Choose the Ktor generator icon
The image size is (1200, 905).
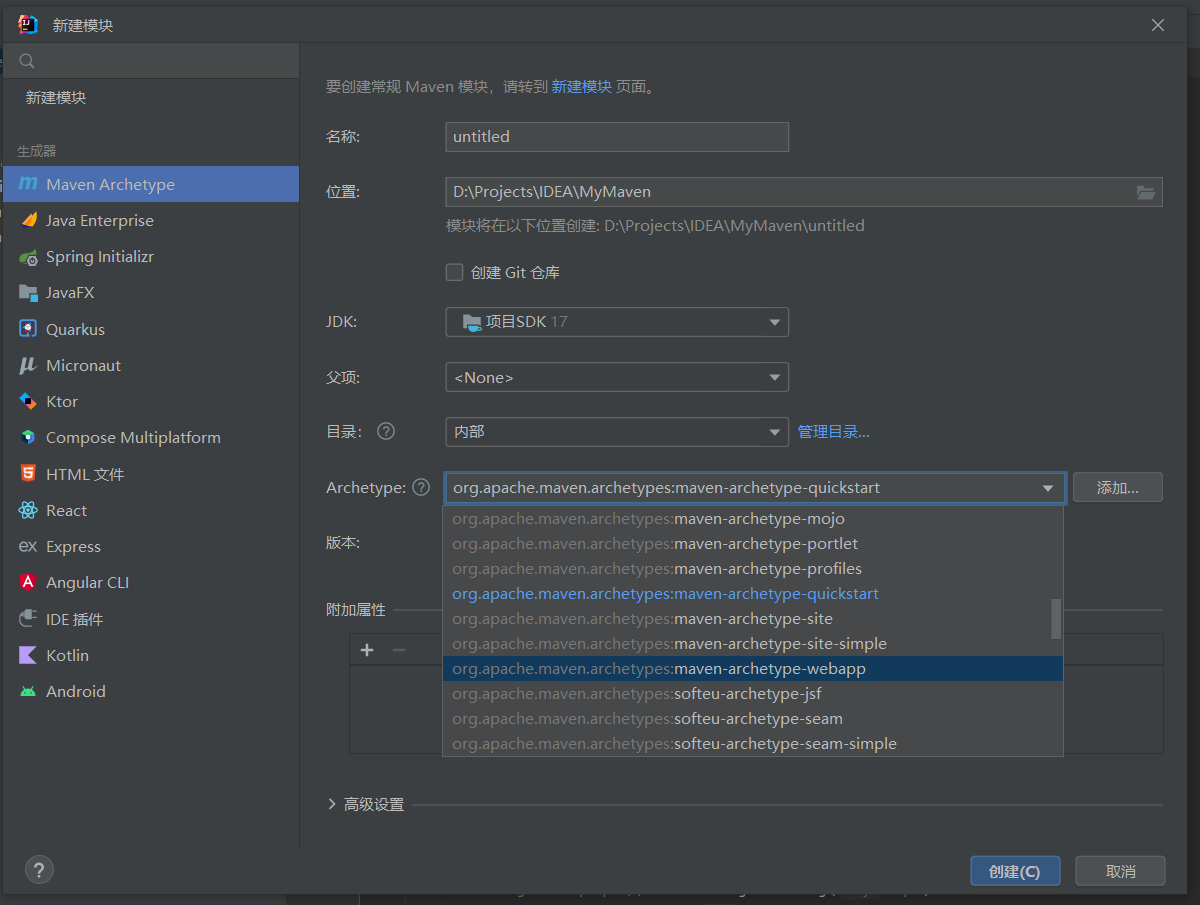[x=28, y=401]
